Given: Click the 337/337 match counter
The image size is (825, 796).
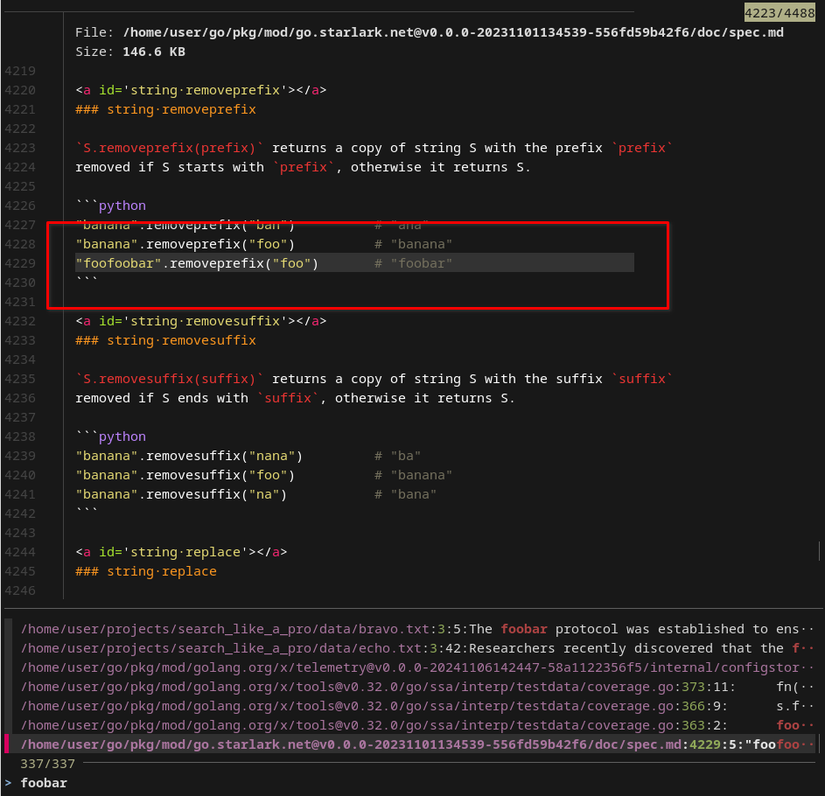Looking at the screenshot, I should (48, 763).
